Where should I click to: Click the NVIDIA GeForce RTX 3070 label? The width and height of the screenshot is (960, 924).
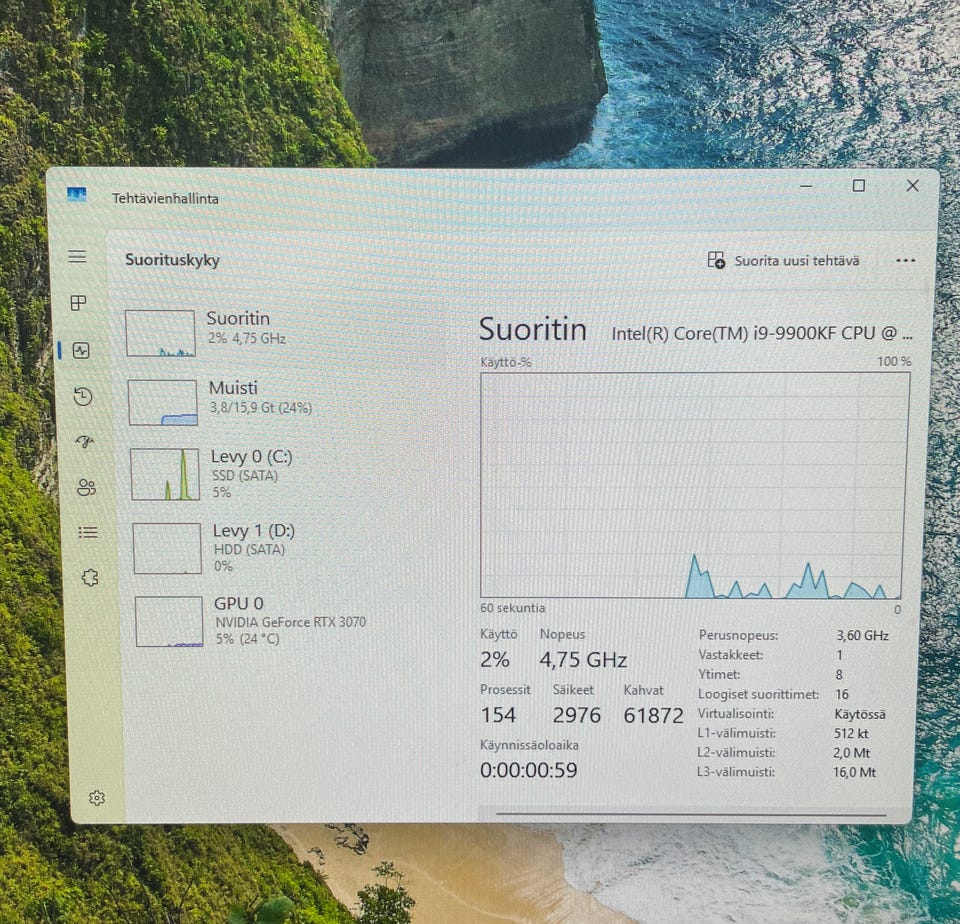pyautogui.click(x=290, y=622)
